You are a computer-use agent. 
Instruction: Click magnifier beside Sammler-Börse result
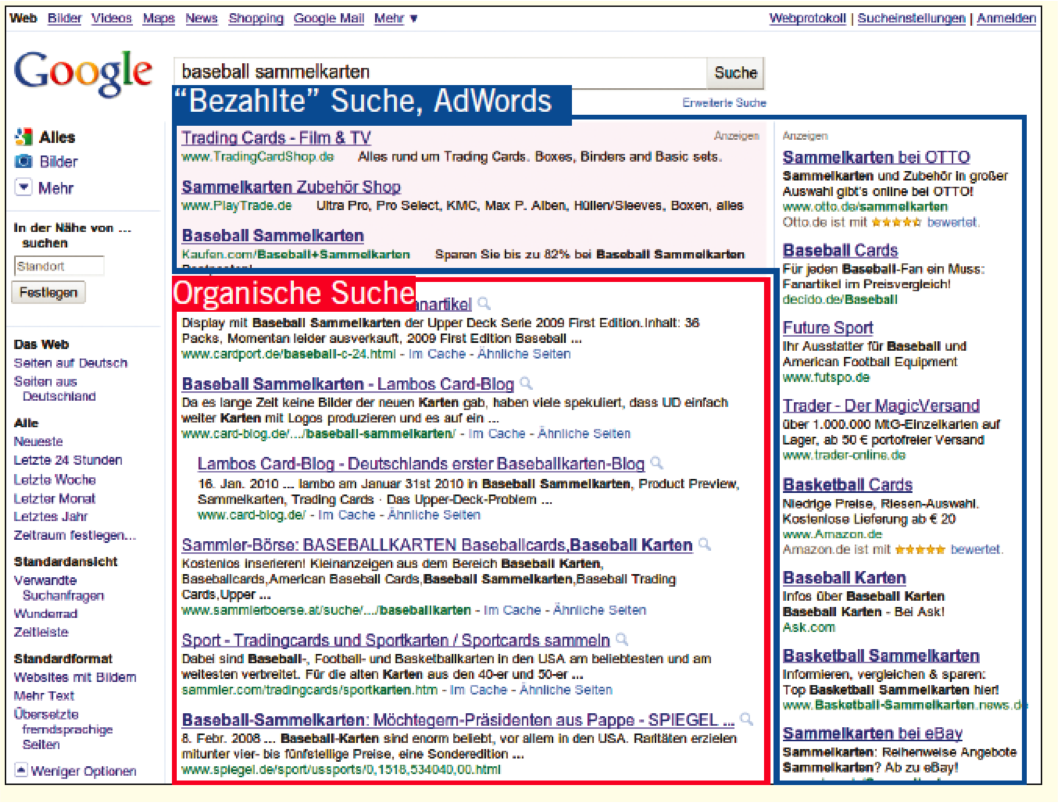[704, 544]
